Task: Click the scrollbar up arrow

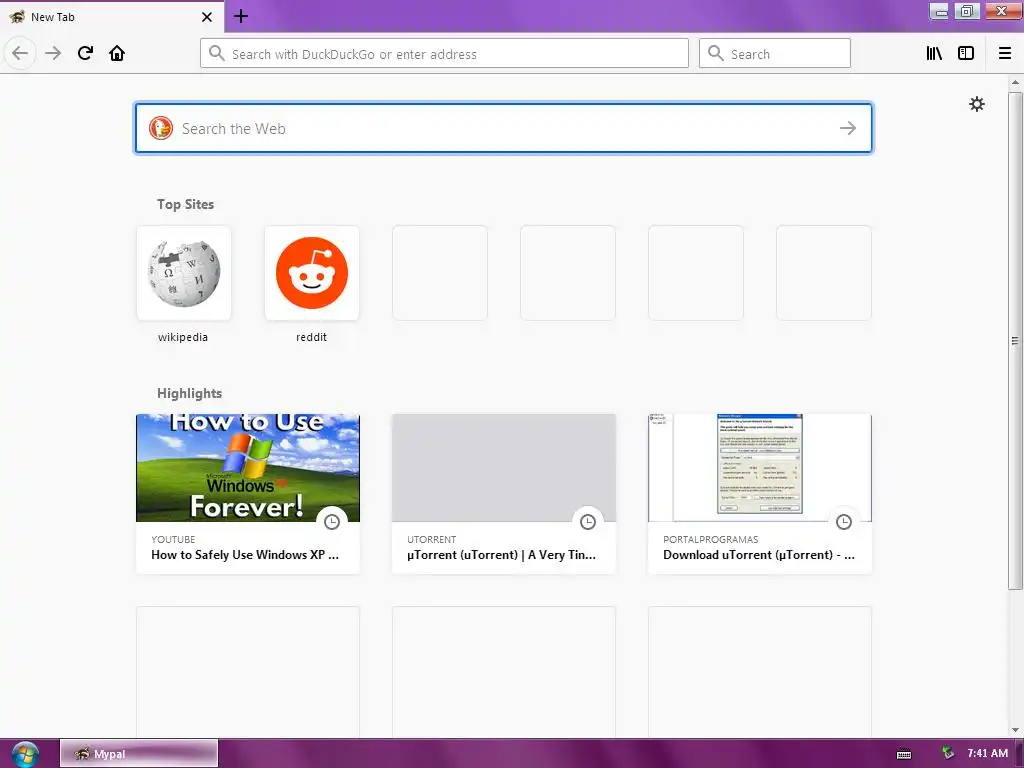Action: click(x=1015, y=82)
